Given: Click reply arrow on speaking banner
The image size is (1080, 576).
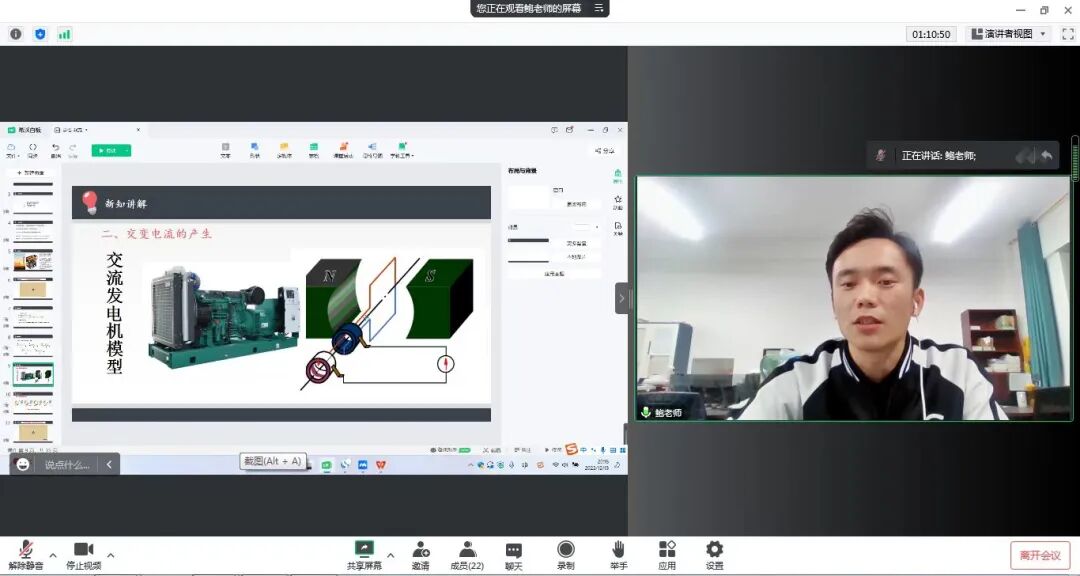Looking at the screenshot, I should [x=1046, y=156].
